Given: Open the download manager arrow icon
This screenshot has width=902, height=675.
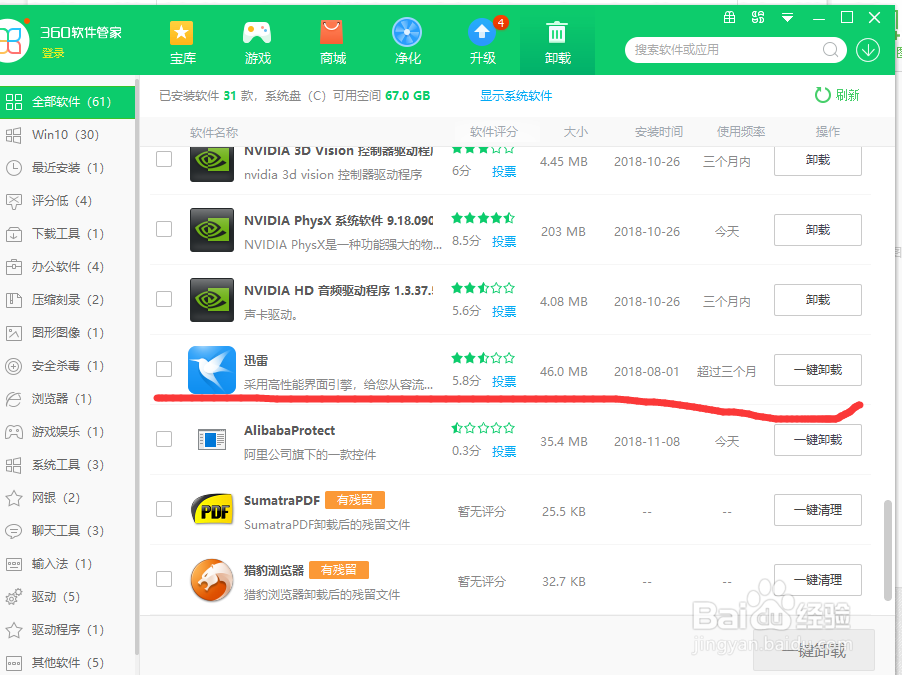Looking at the screenshot, I should tap(867, 50).
